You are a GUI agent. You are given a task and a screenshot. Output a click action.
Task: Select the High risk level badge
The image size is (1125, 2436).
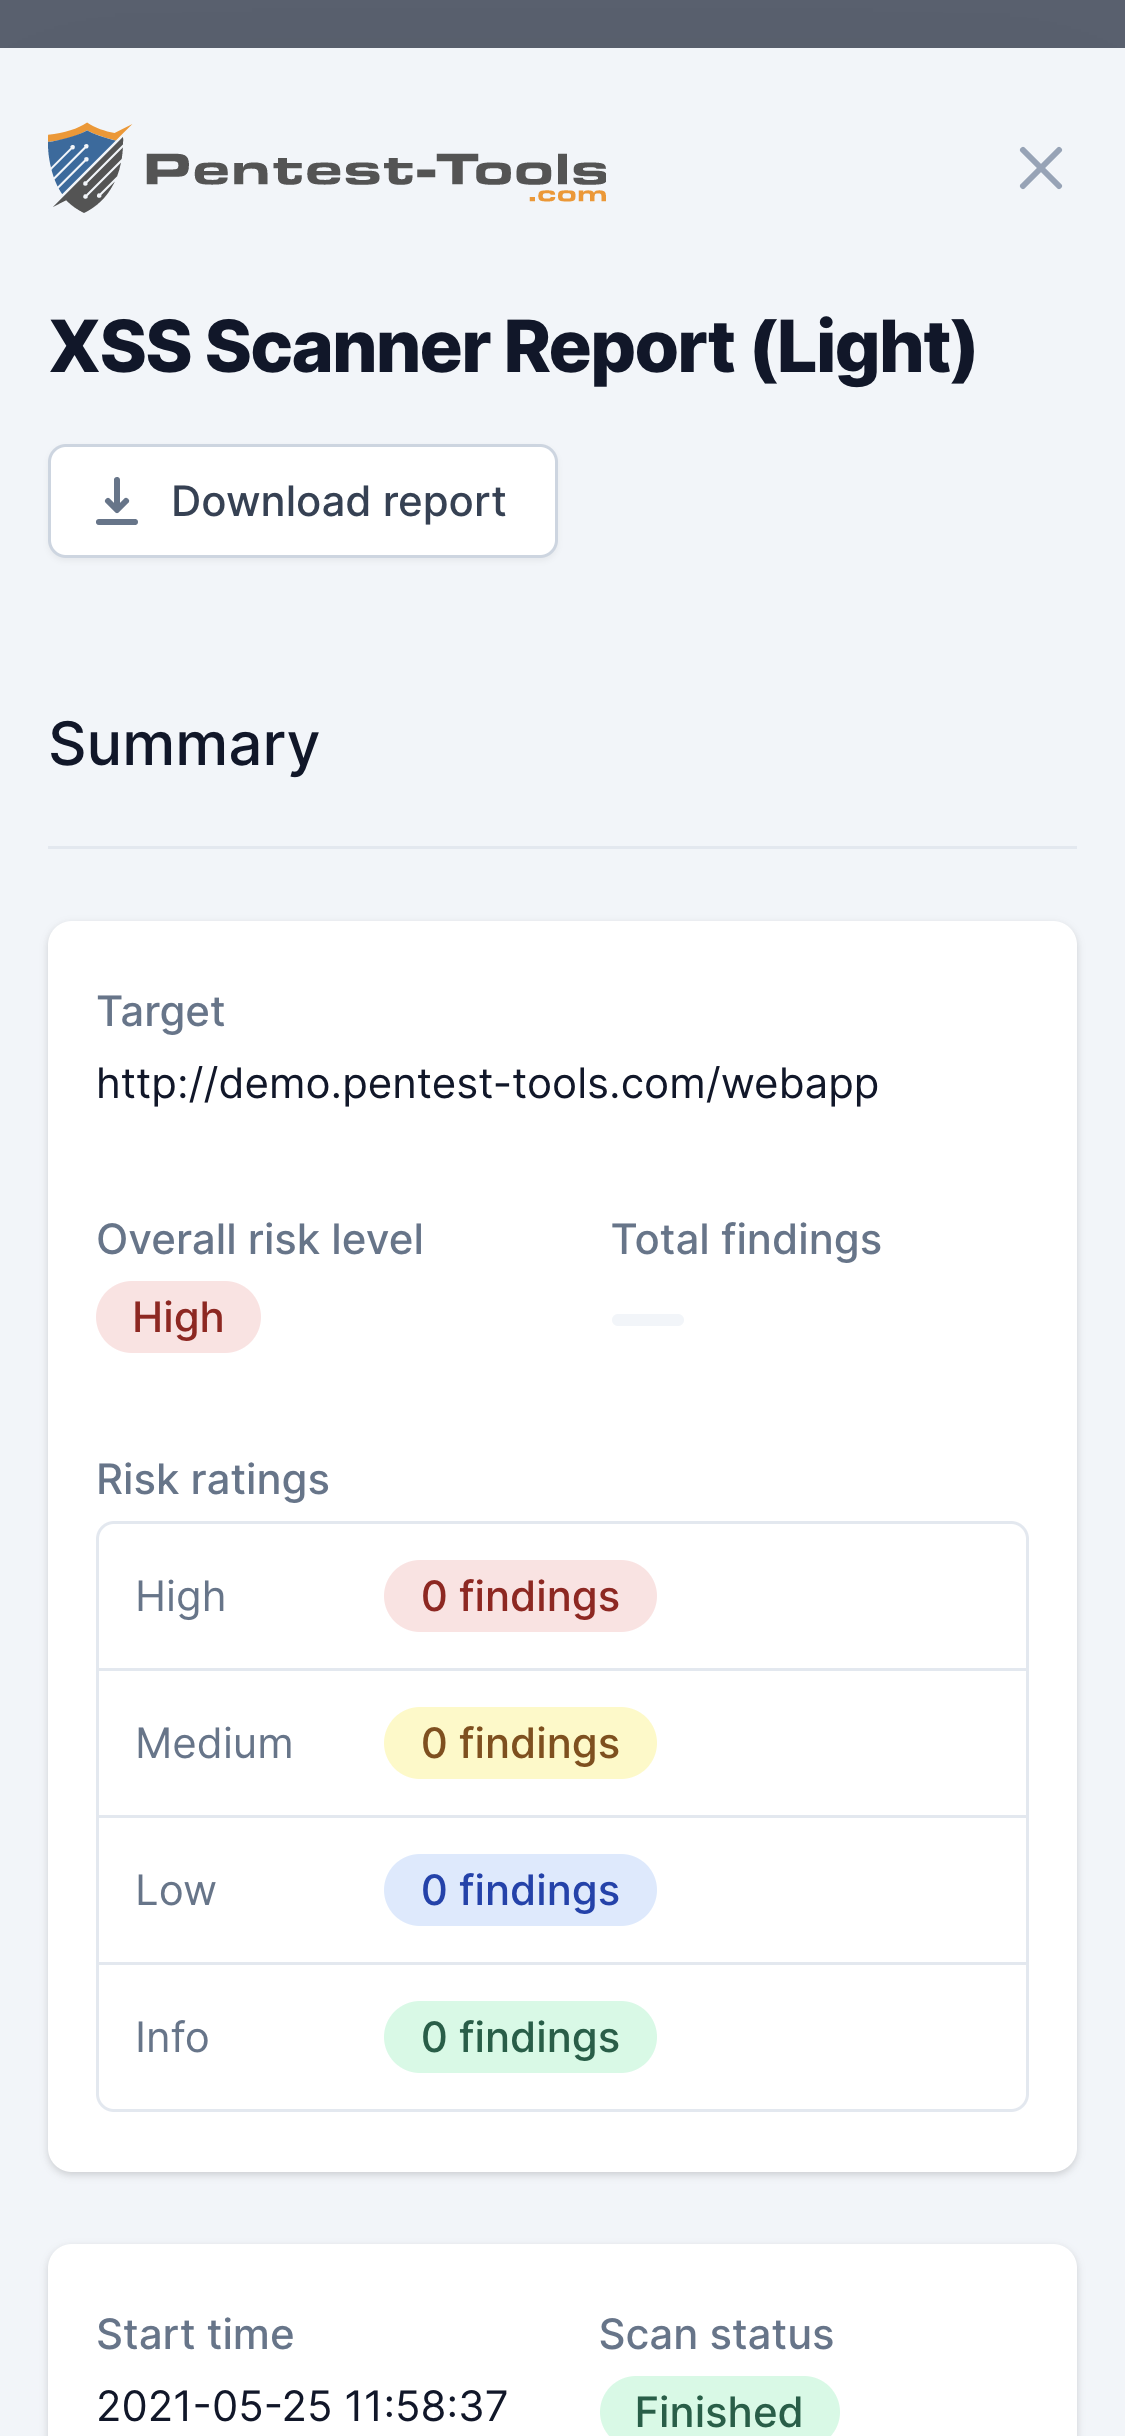point(178,1317)
